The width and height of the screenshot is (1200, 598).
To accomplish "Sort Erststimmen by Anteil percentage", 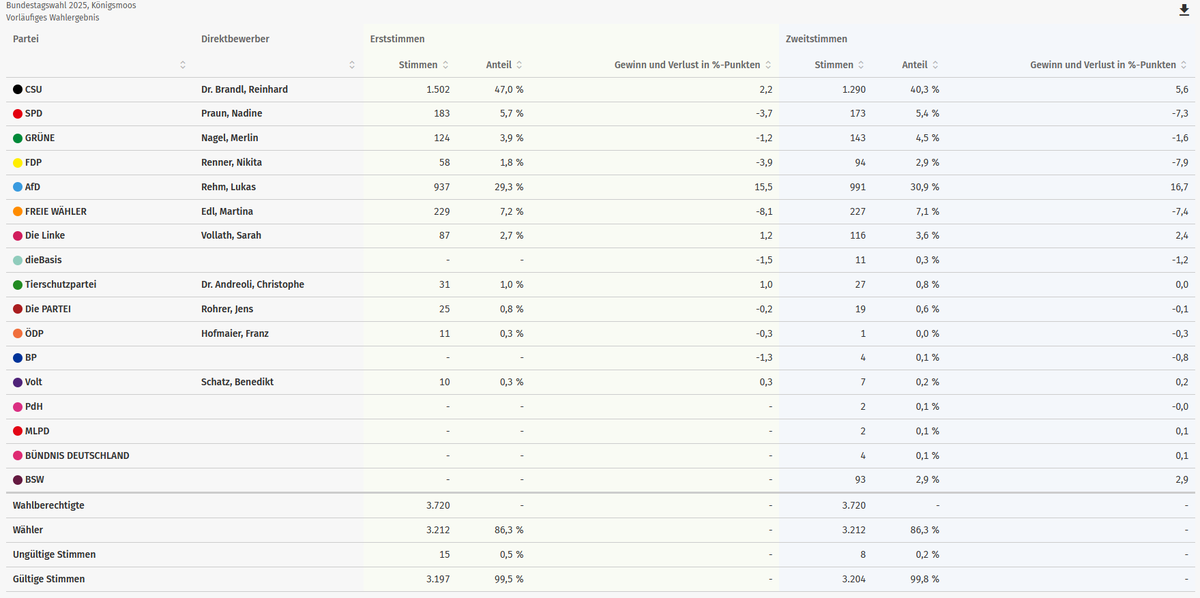I will pyautogui.click(x=520, y=65).
